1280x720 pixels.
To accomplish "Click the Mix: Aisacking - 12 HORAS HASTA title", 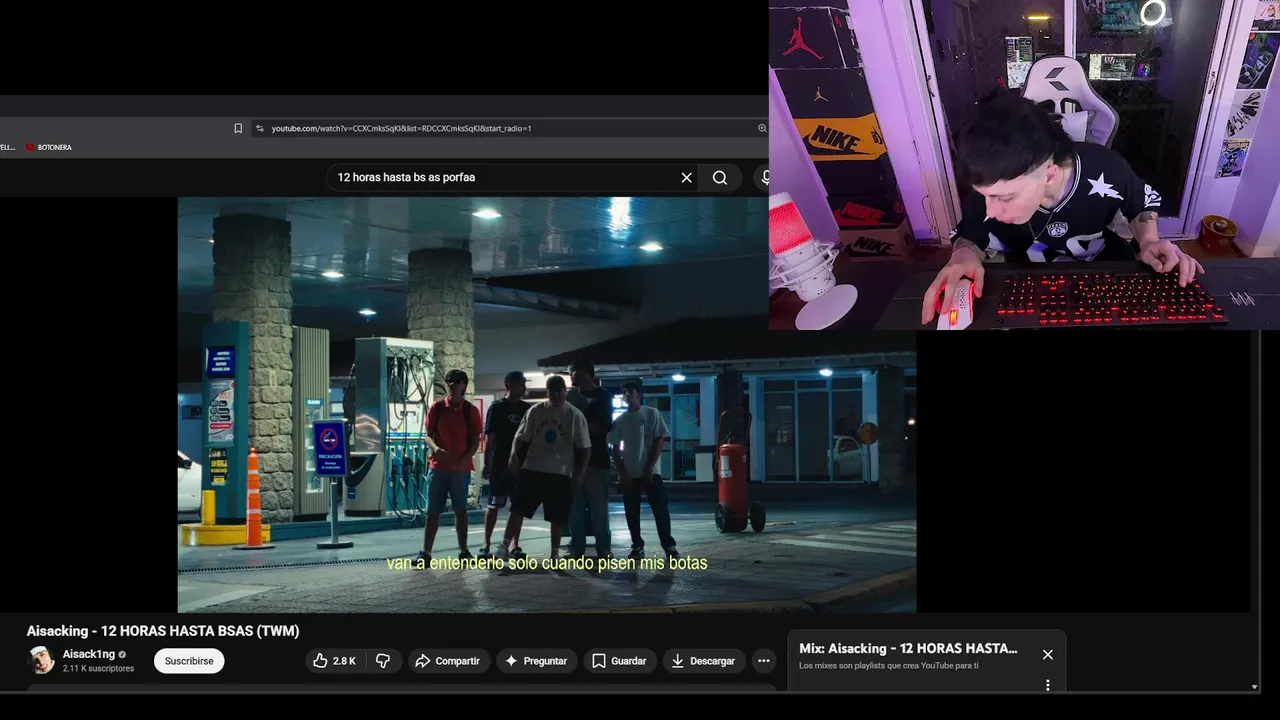I will pyautogui.click(x=908, y=648).
